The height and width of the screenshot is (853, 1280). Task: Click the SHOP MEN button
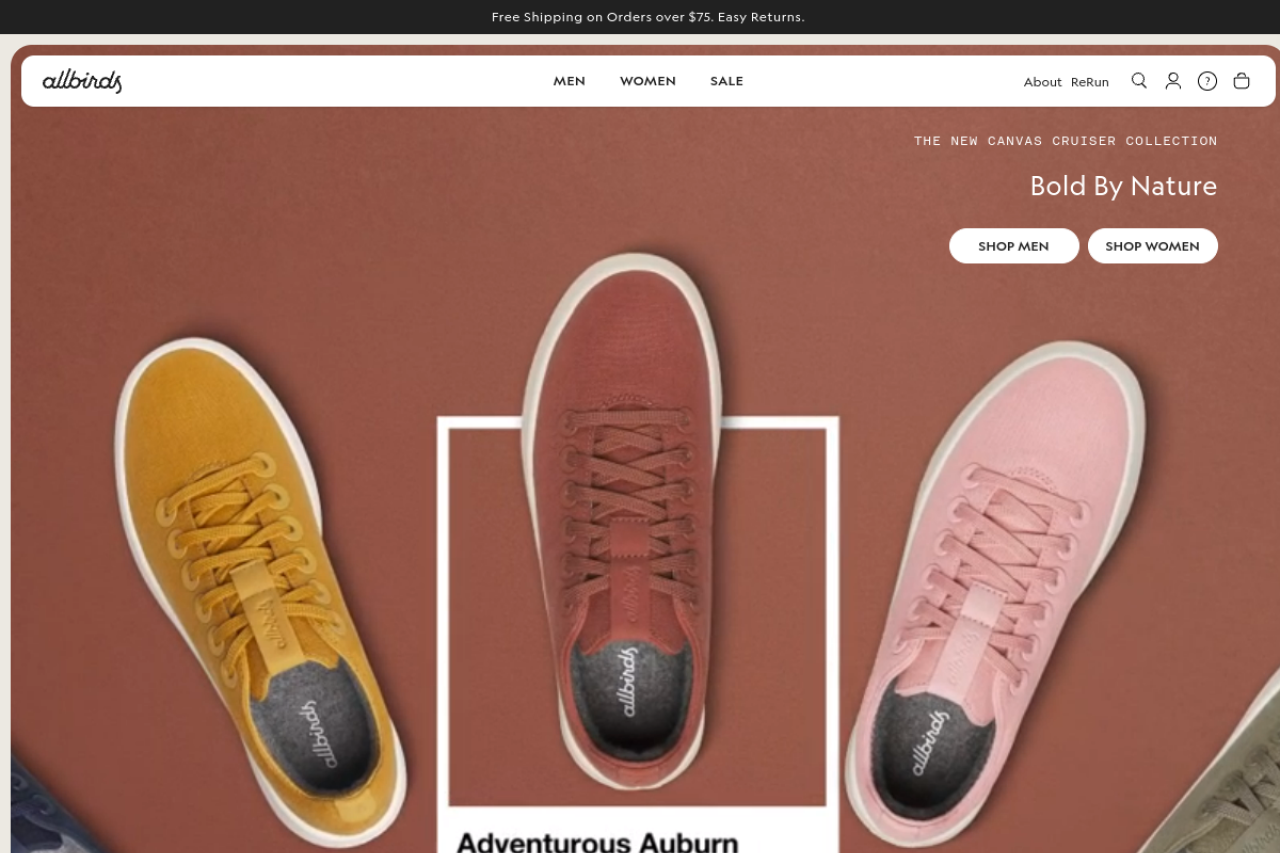1014,246
